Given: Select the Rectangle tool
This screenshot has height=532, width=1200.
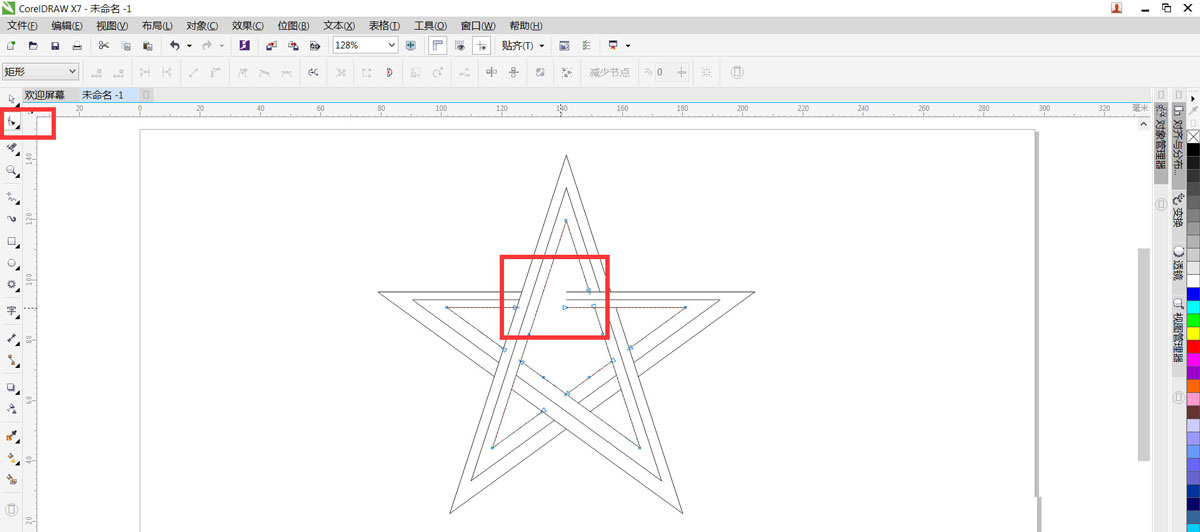Looking at the screenshot, I should (x=12, y=242).
